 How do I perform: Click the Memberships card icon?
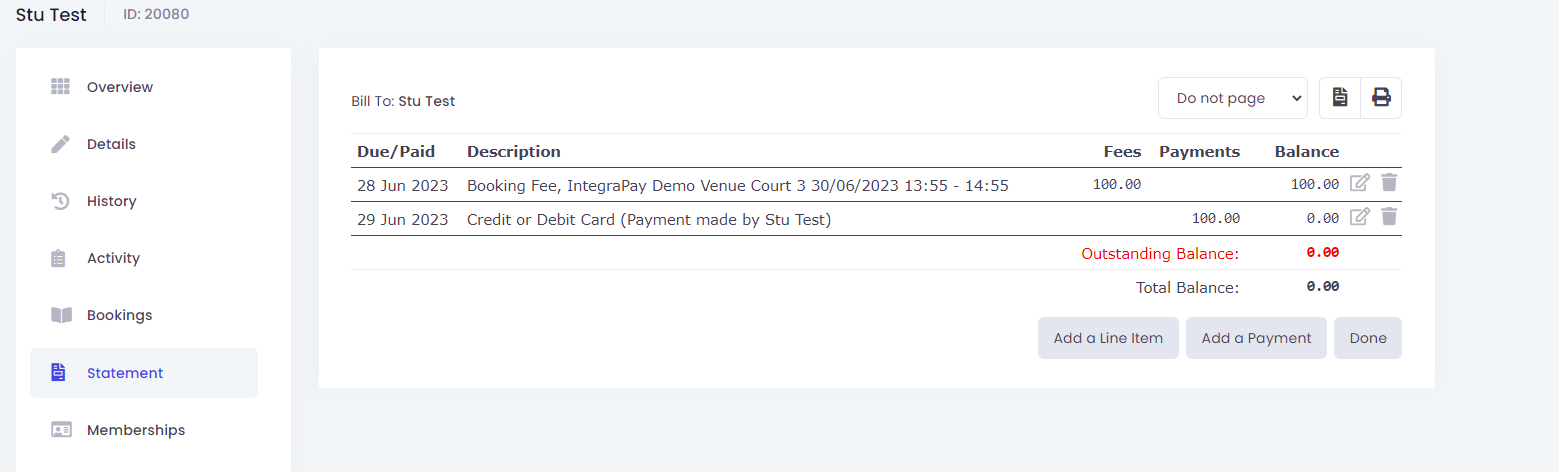(x=61, y=430)
